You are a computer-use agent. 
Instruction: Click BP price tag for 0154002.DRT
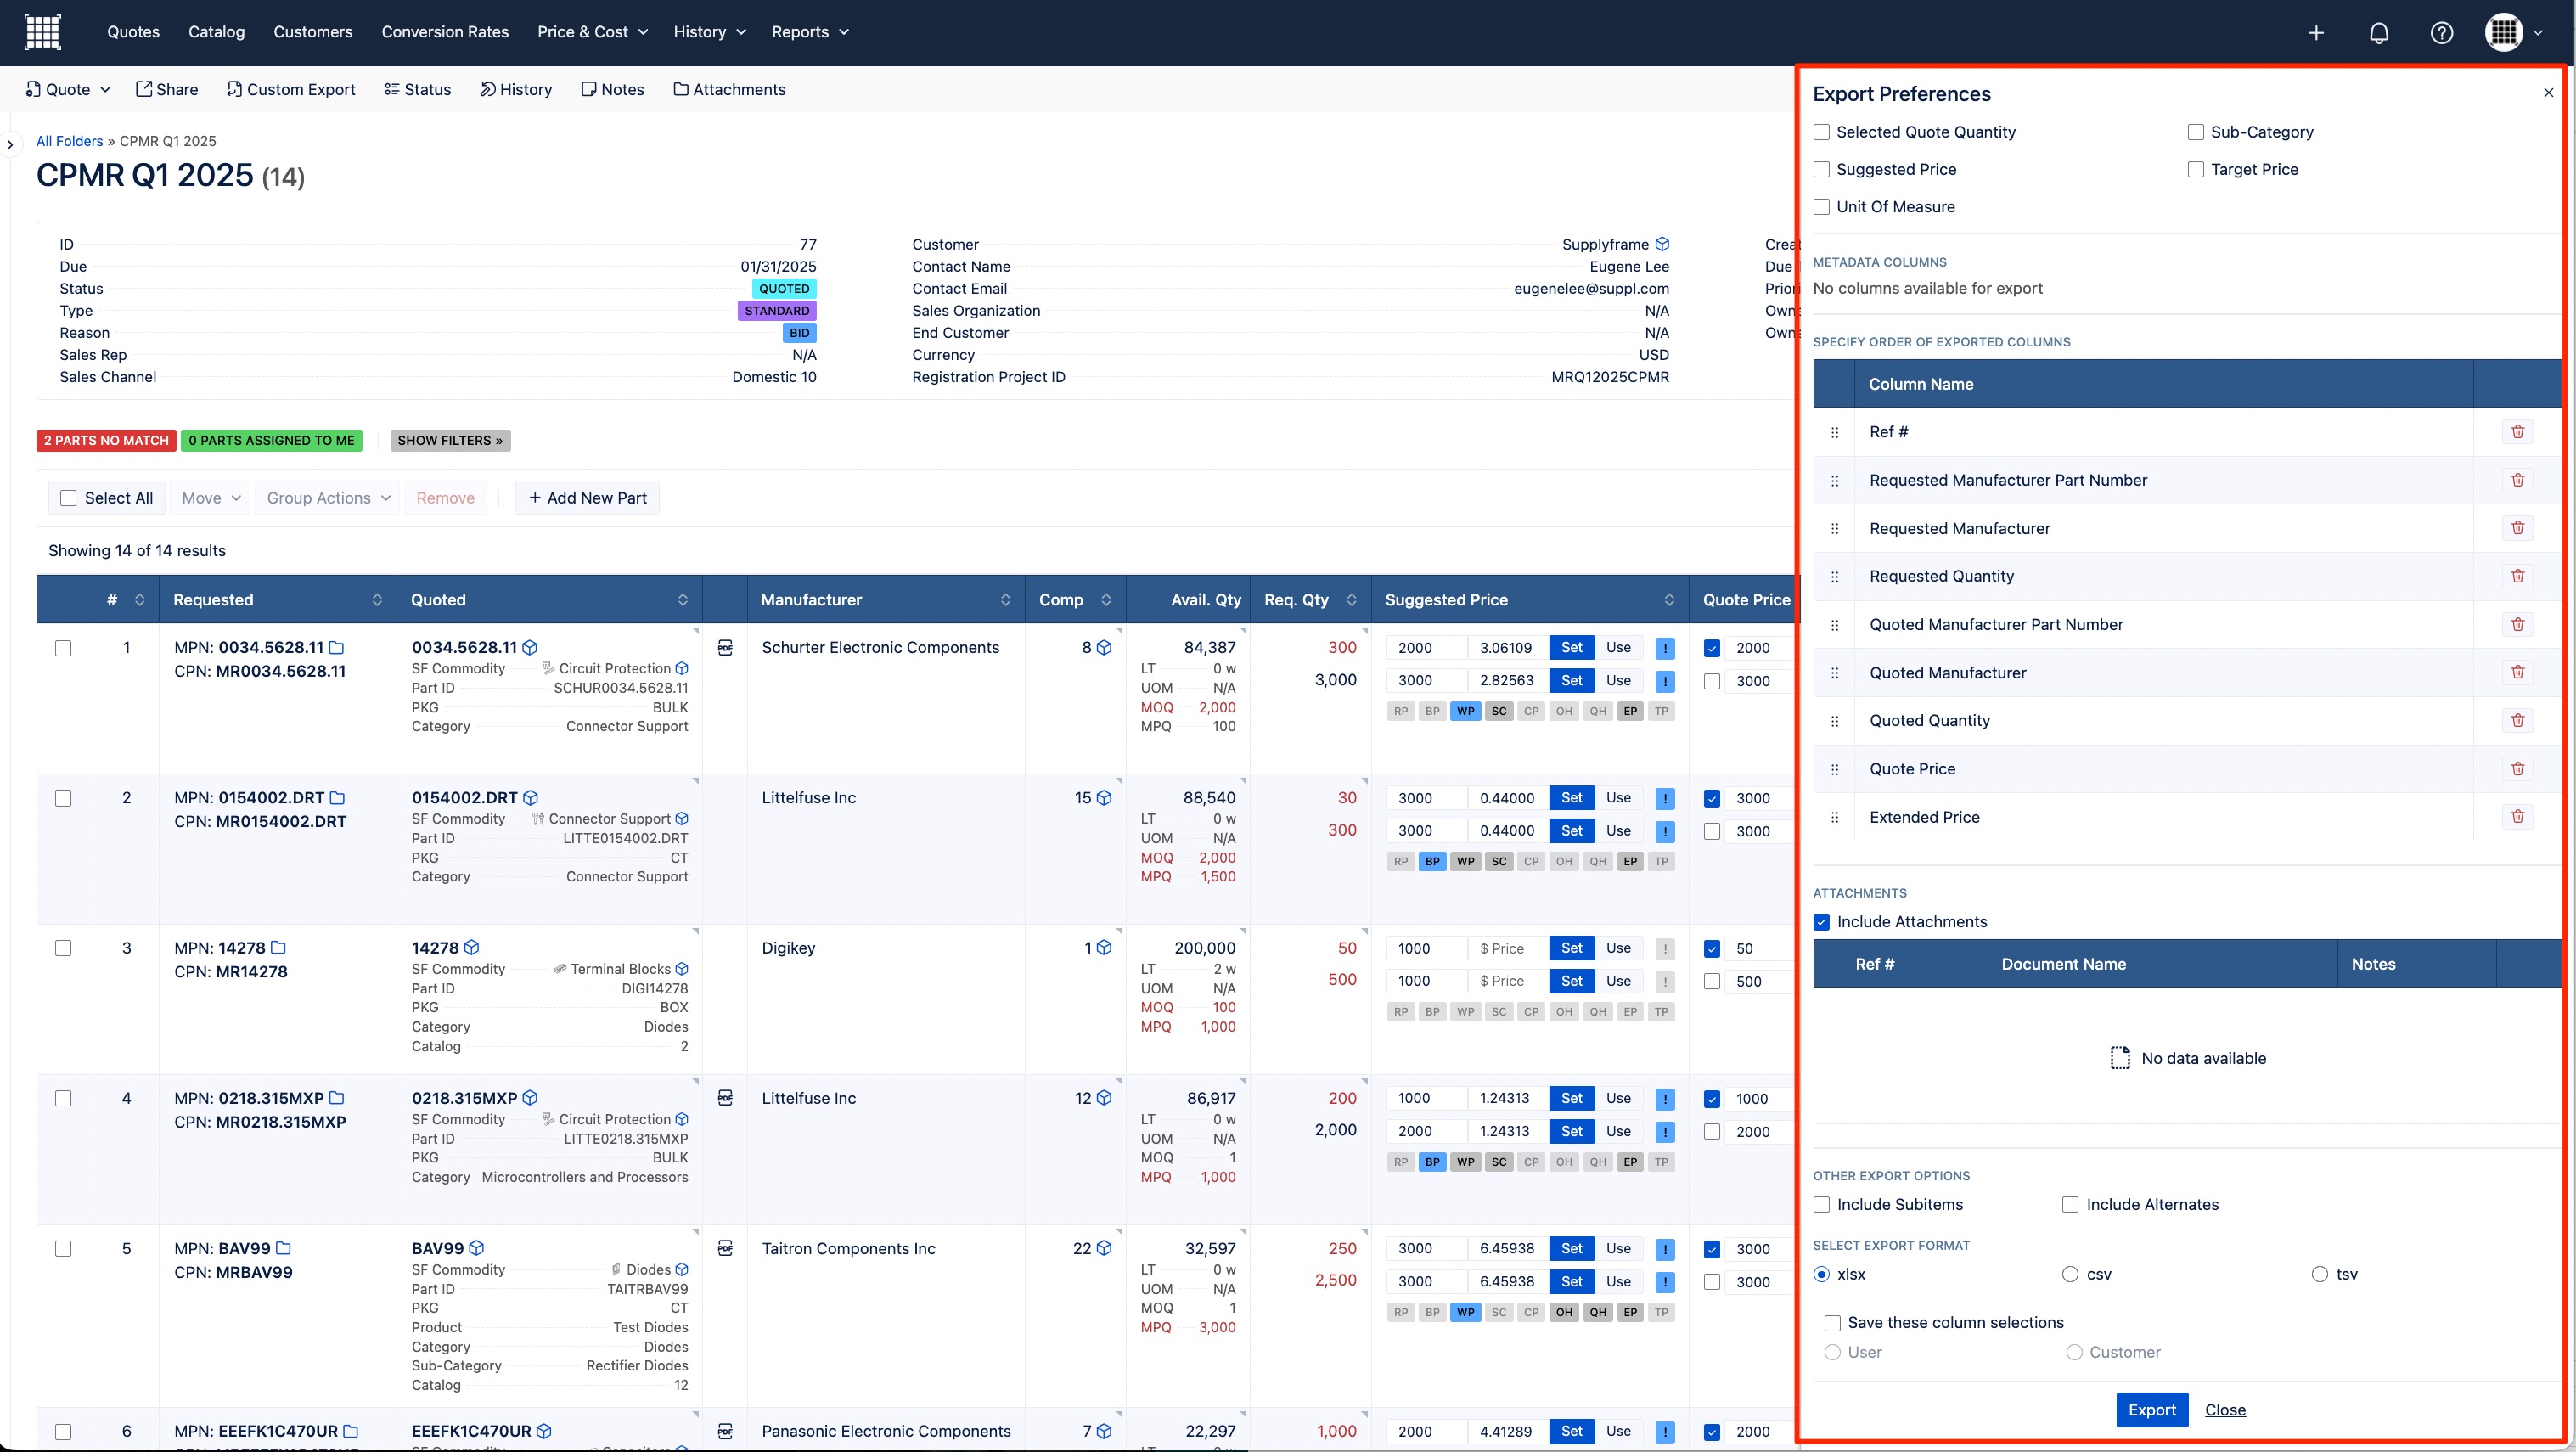click(1432, 861)
